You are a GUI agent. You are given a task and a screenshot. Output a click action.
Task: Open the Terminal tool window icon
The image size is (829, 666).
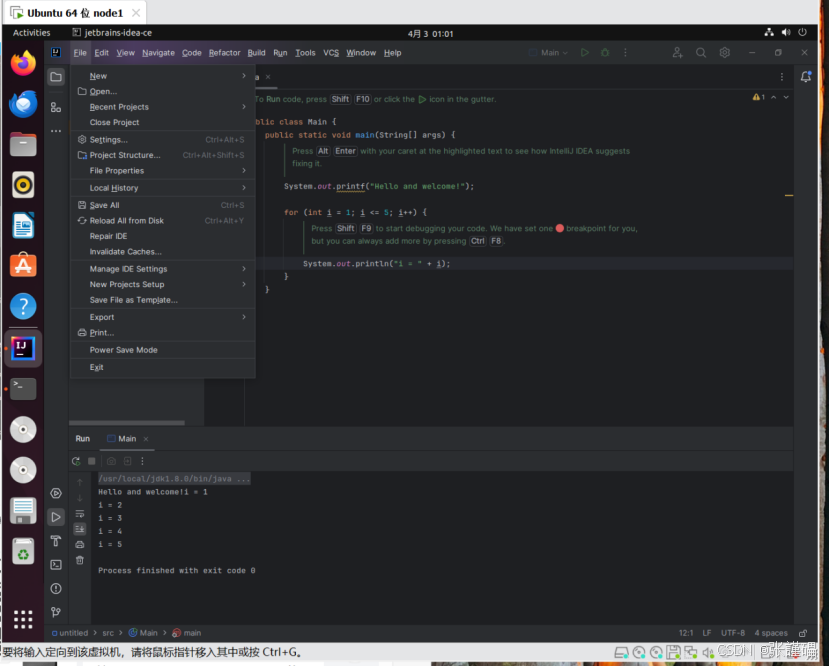pos(56,564)
